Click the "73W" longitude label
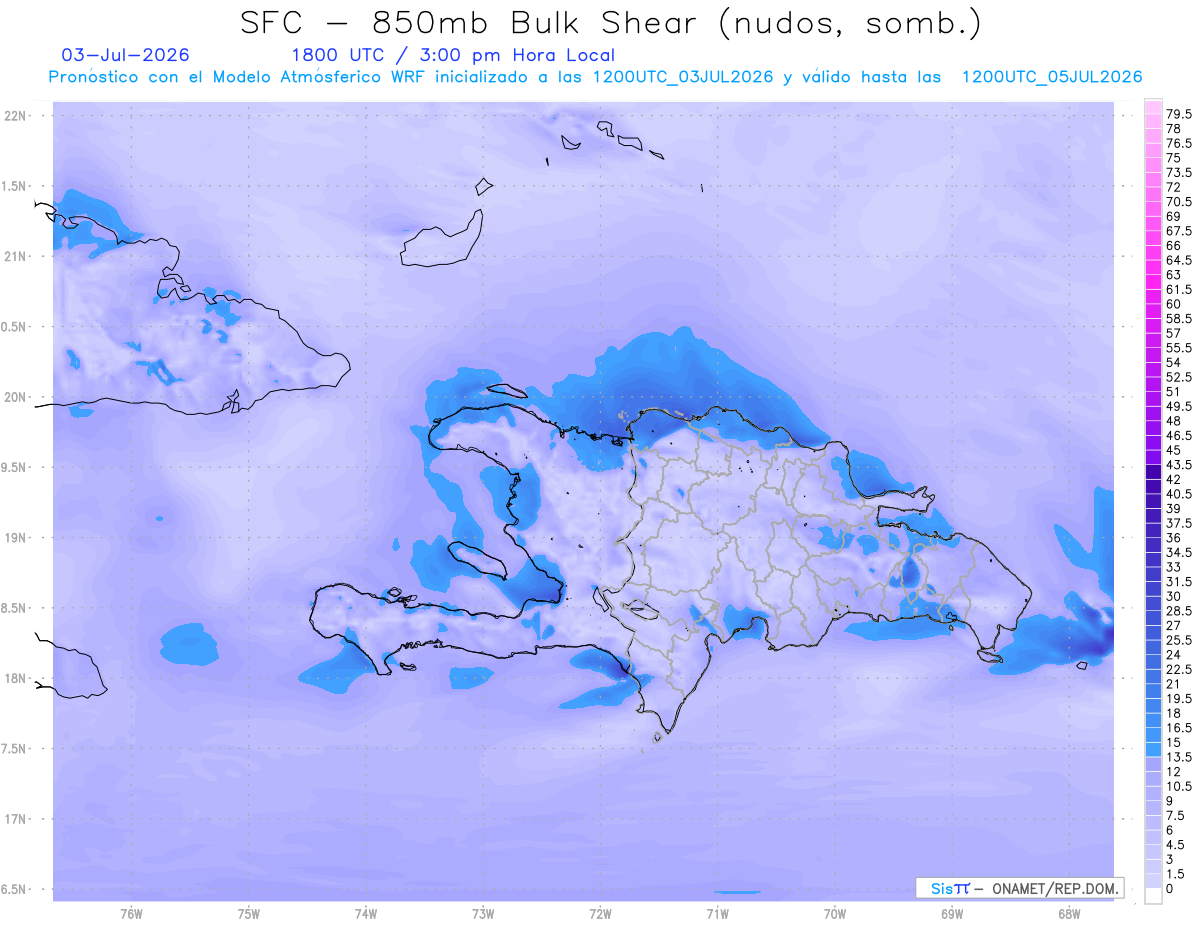The image size is (1200, 927). (483, 913)
